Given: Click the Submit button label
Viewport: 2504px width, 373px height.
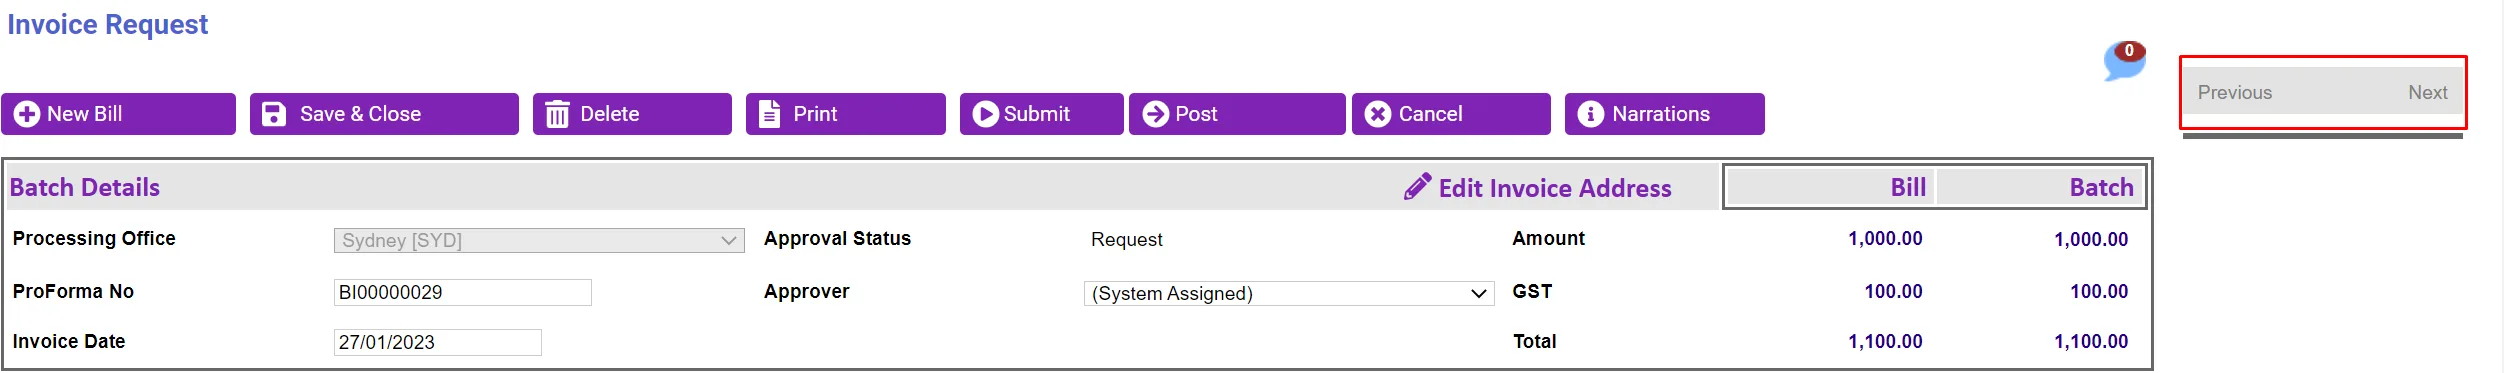Looking at the screenshot, I should (x=1037, y=114).
